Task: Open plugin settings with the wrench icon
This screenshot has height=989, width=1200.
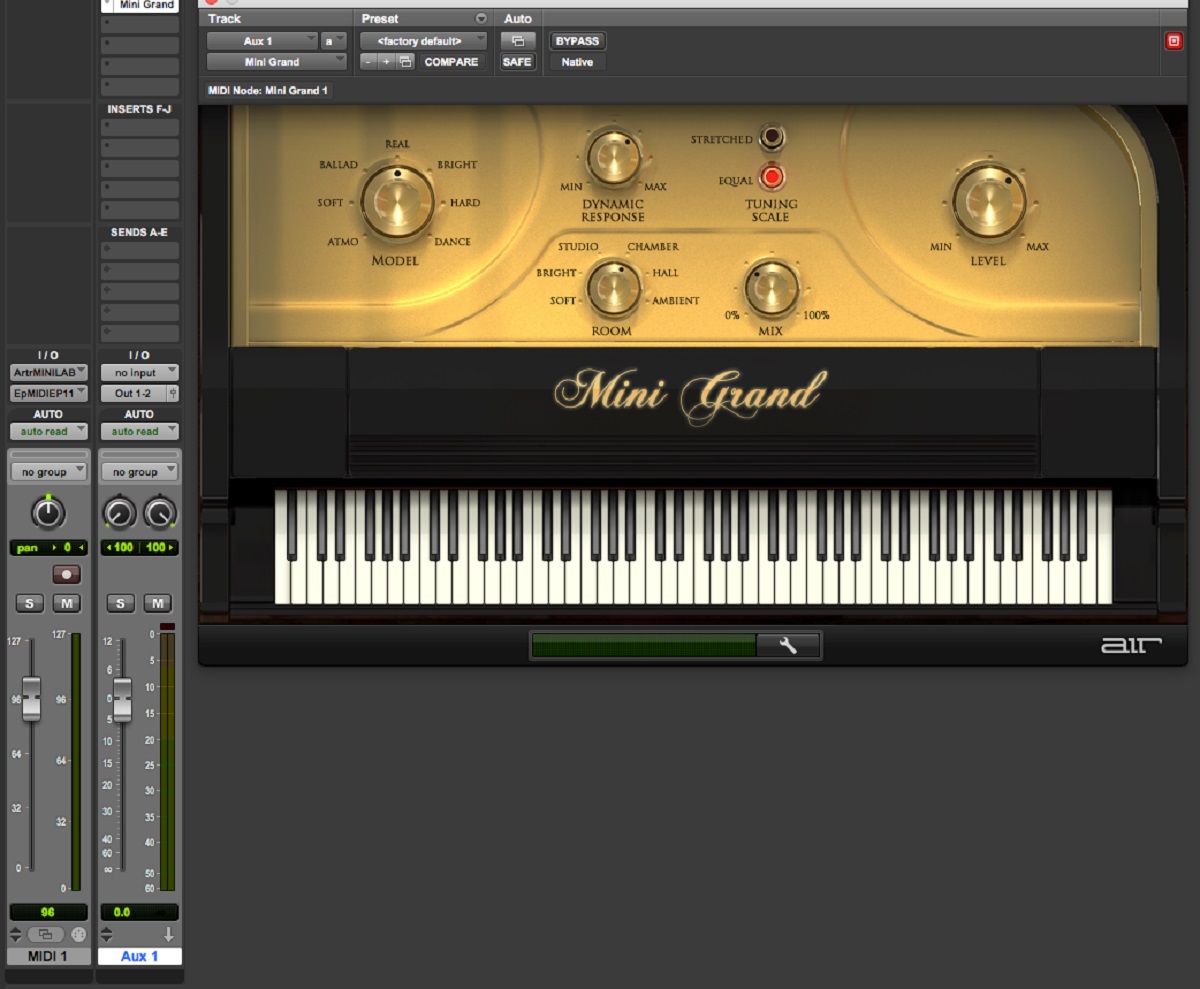Action: [x=789, y=644]
